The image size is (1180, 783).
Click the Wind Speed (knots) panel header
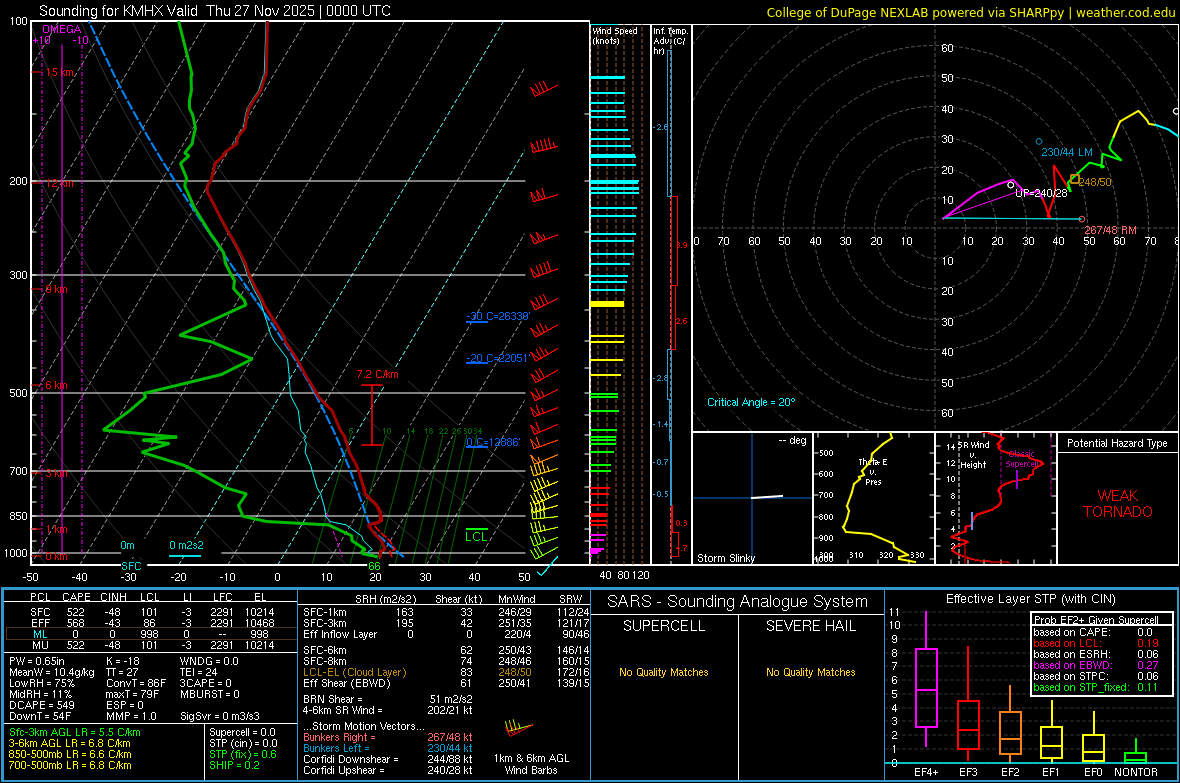click(x=615, y=35)
